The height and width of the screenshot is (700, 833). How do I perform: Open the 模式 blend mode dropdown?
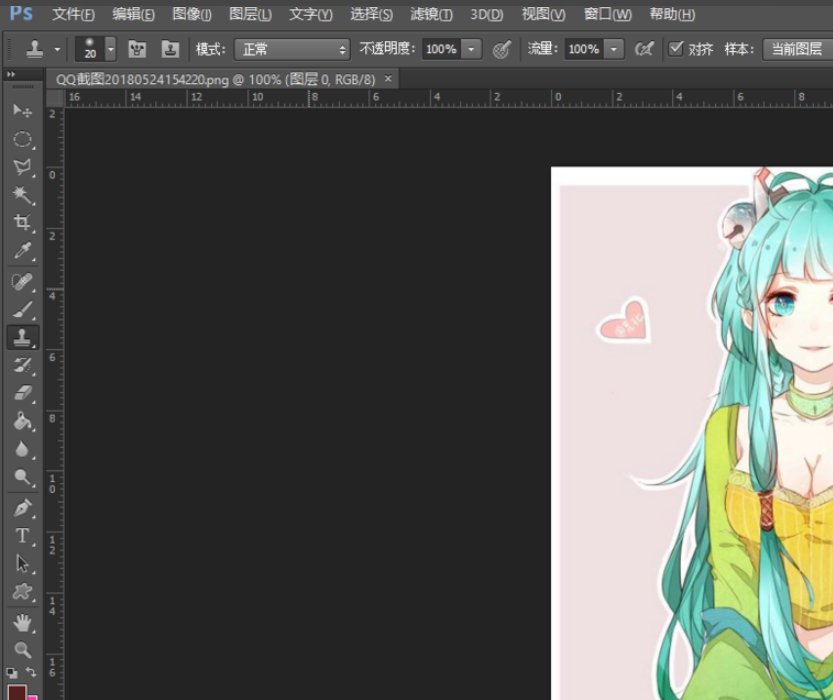click(x=290, y=47)
